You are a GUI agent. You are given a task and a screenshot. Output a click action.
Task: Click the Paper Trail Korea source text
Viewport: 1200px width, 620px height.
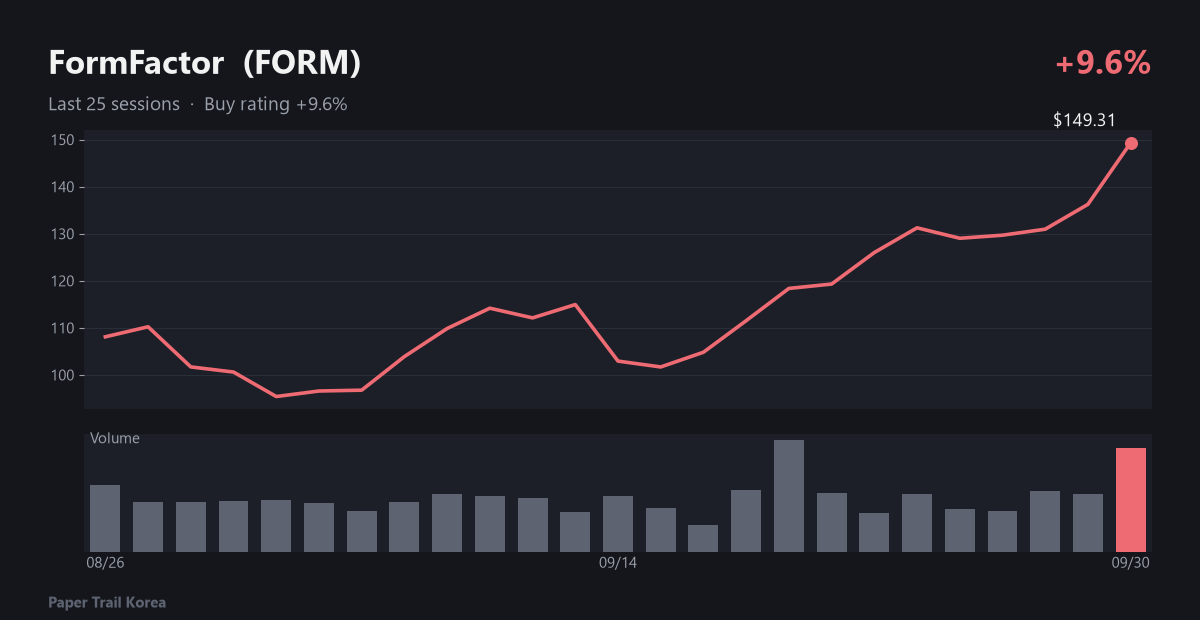pos(107,603)
